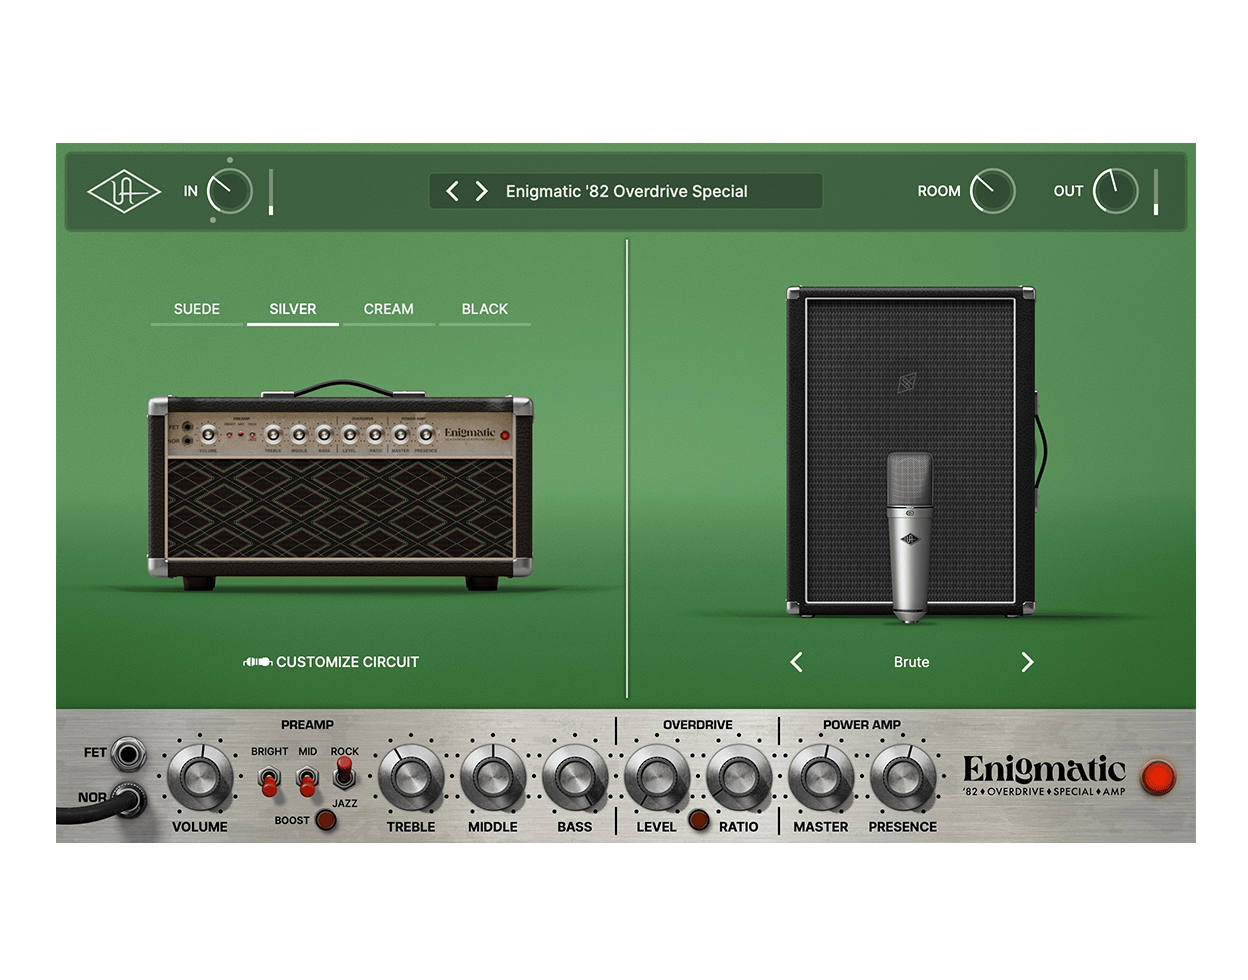Go to next preset arrow
Screen dimensions: 1248x980
tap(481, 191)
